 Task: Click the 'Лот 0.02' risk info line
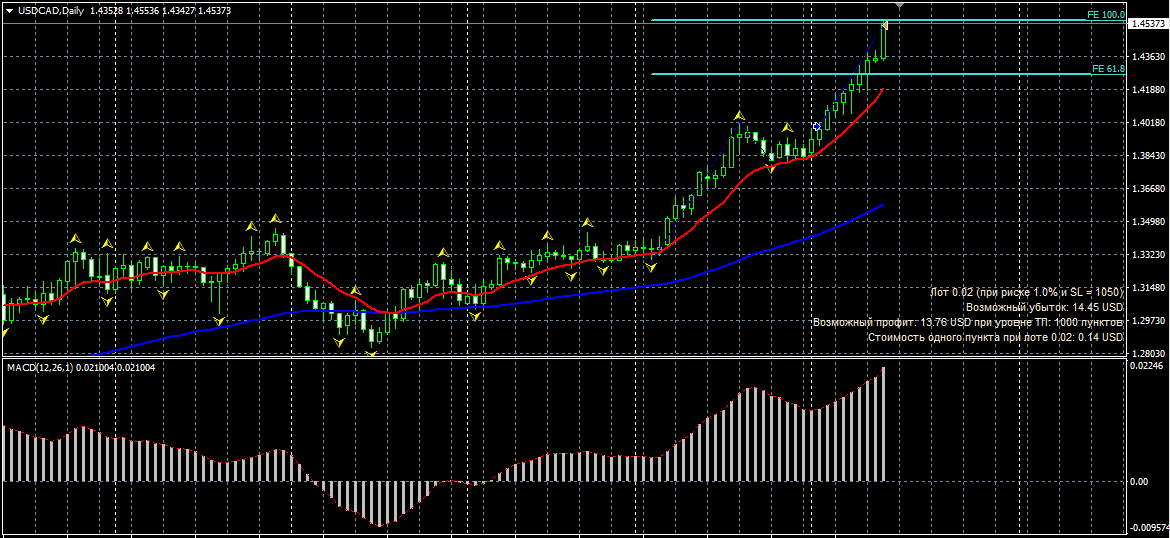(x=1027, y=293)
